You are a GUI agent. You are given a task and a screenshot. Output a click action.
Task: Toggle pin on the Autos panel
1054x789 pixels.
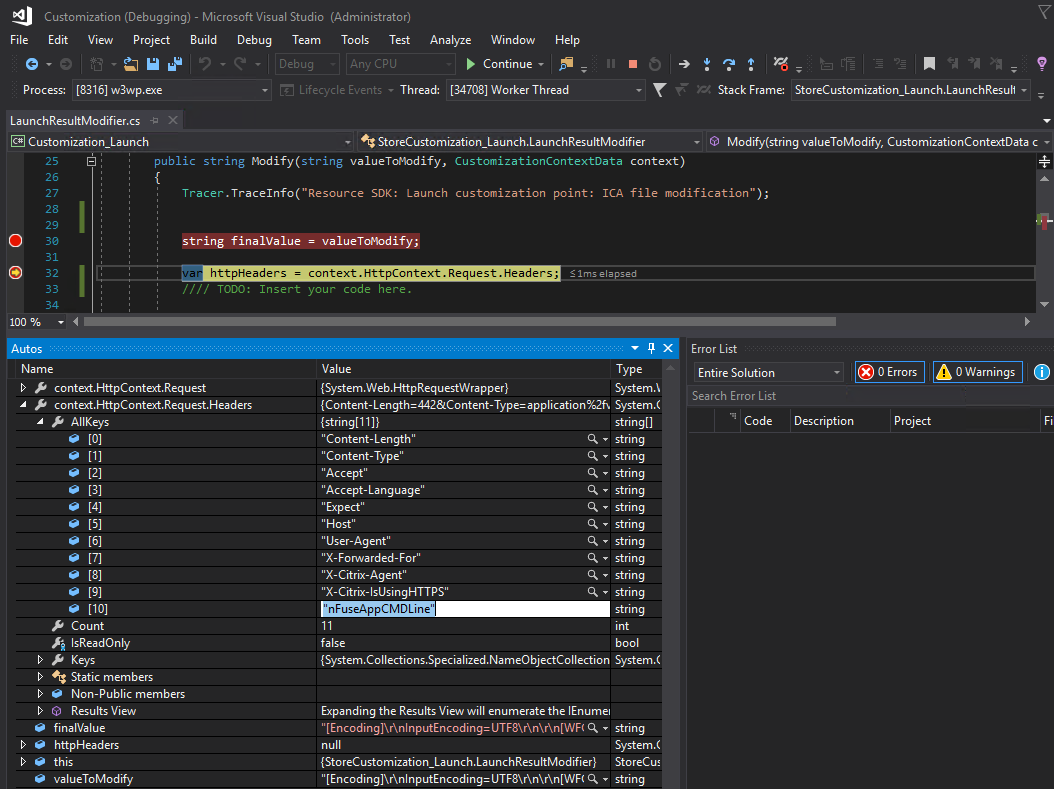coord(651,348)
